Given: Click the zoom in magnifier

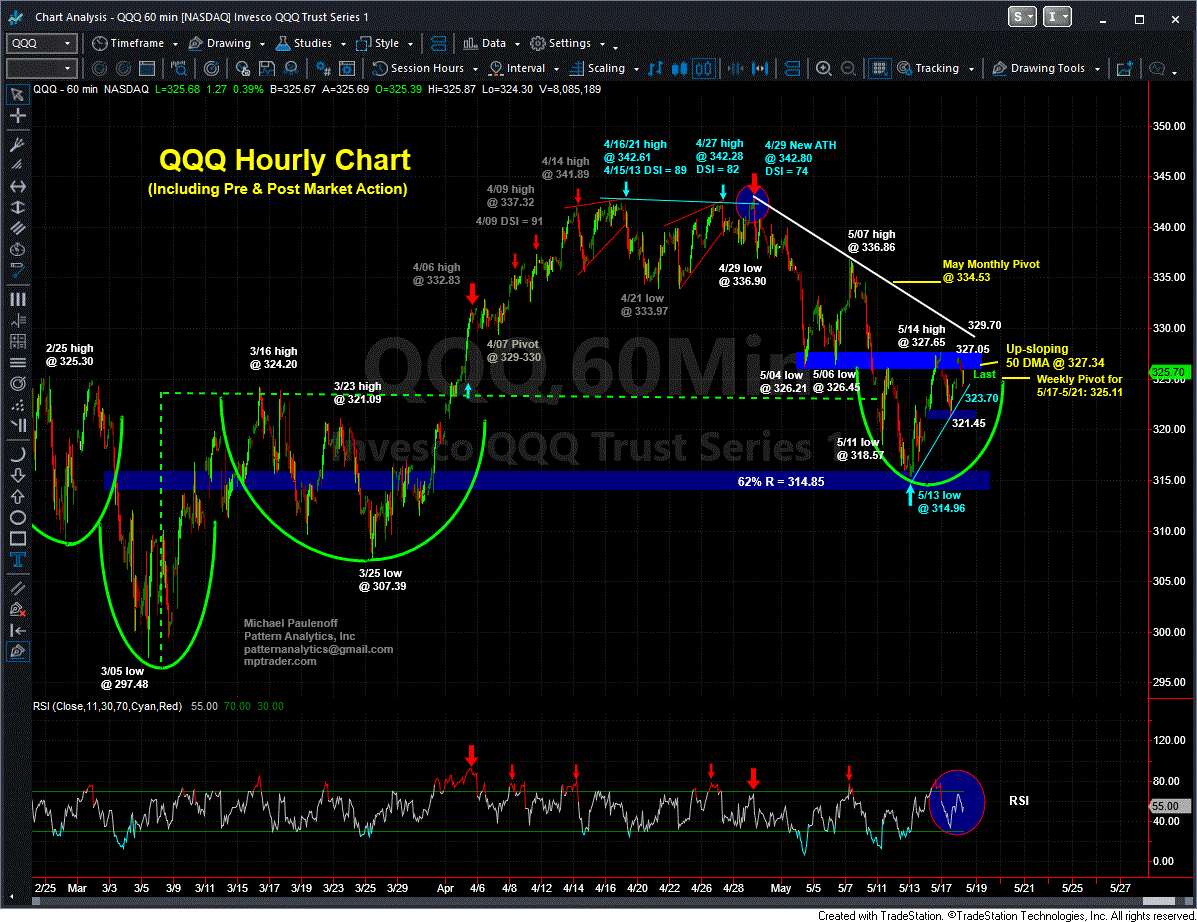Looking at the screenshot, I should point(824,69).
